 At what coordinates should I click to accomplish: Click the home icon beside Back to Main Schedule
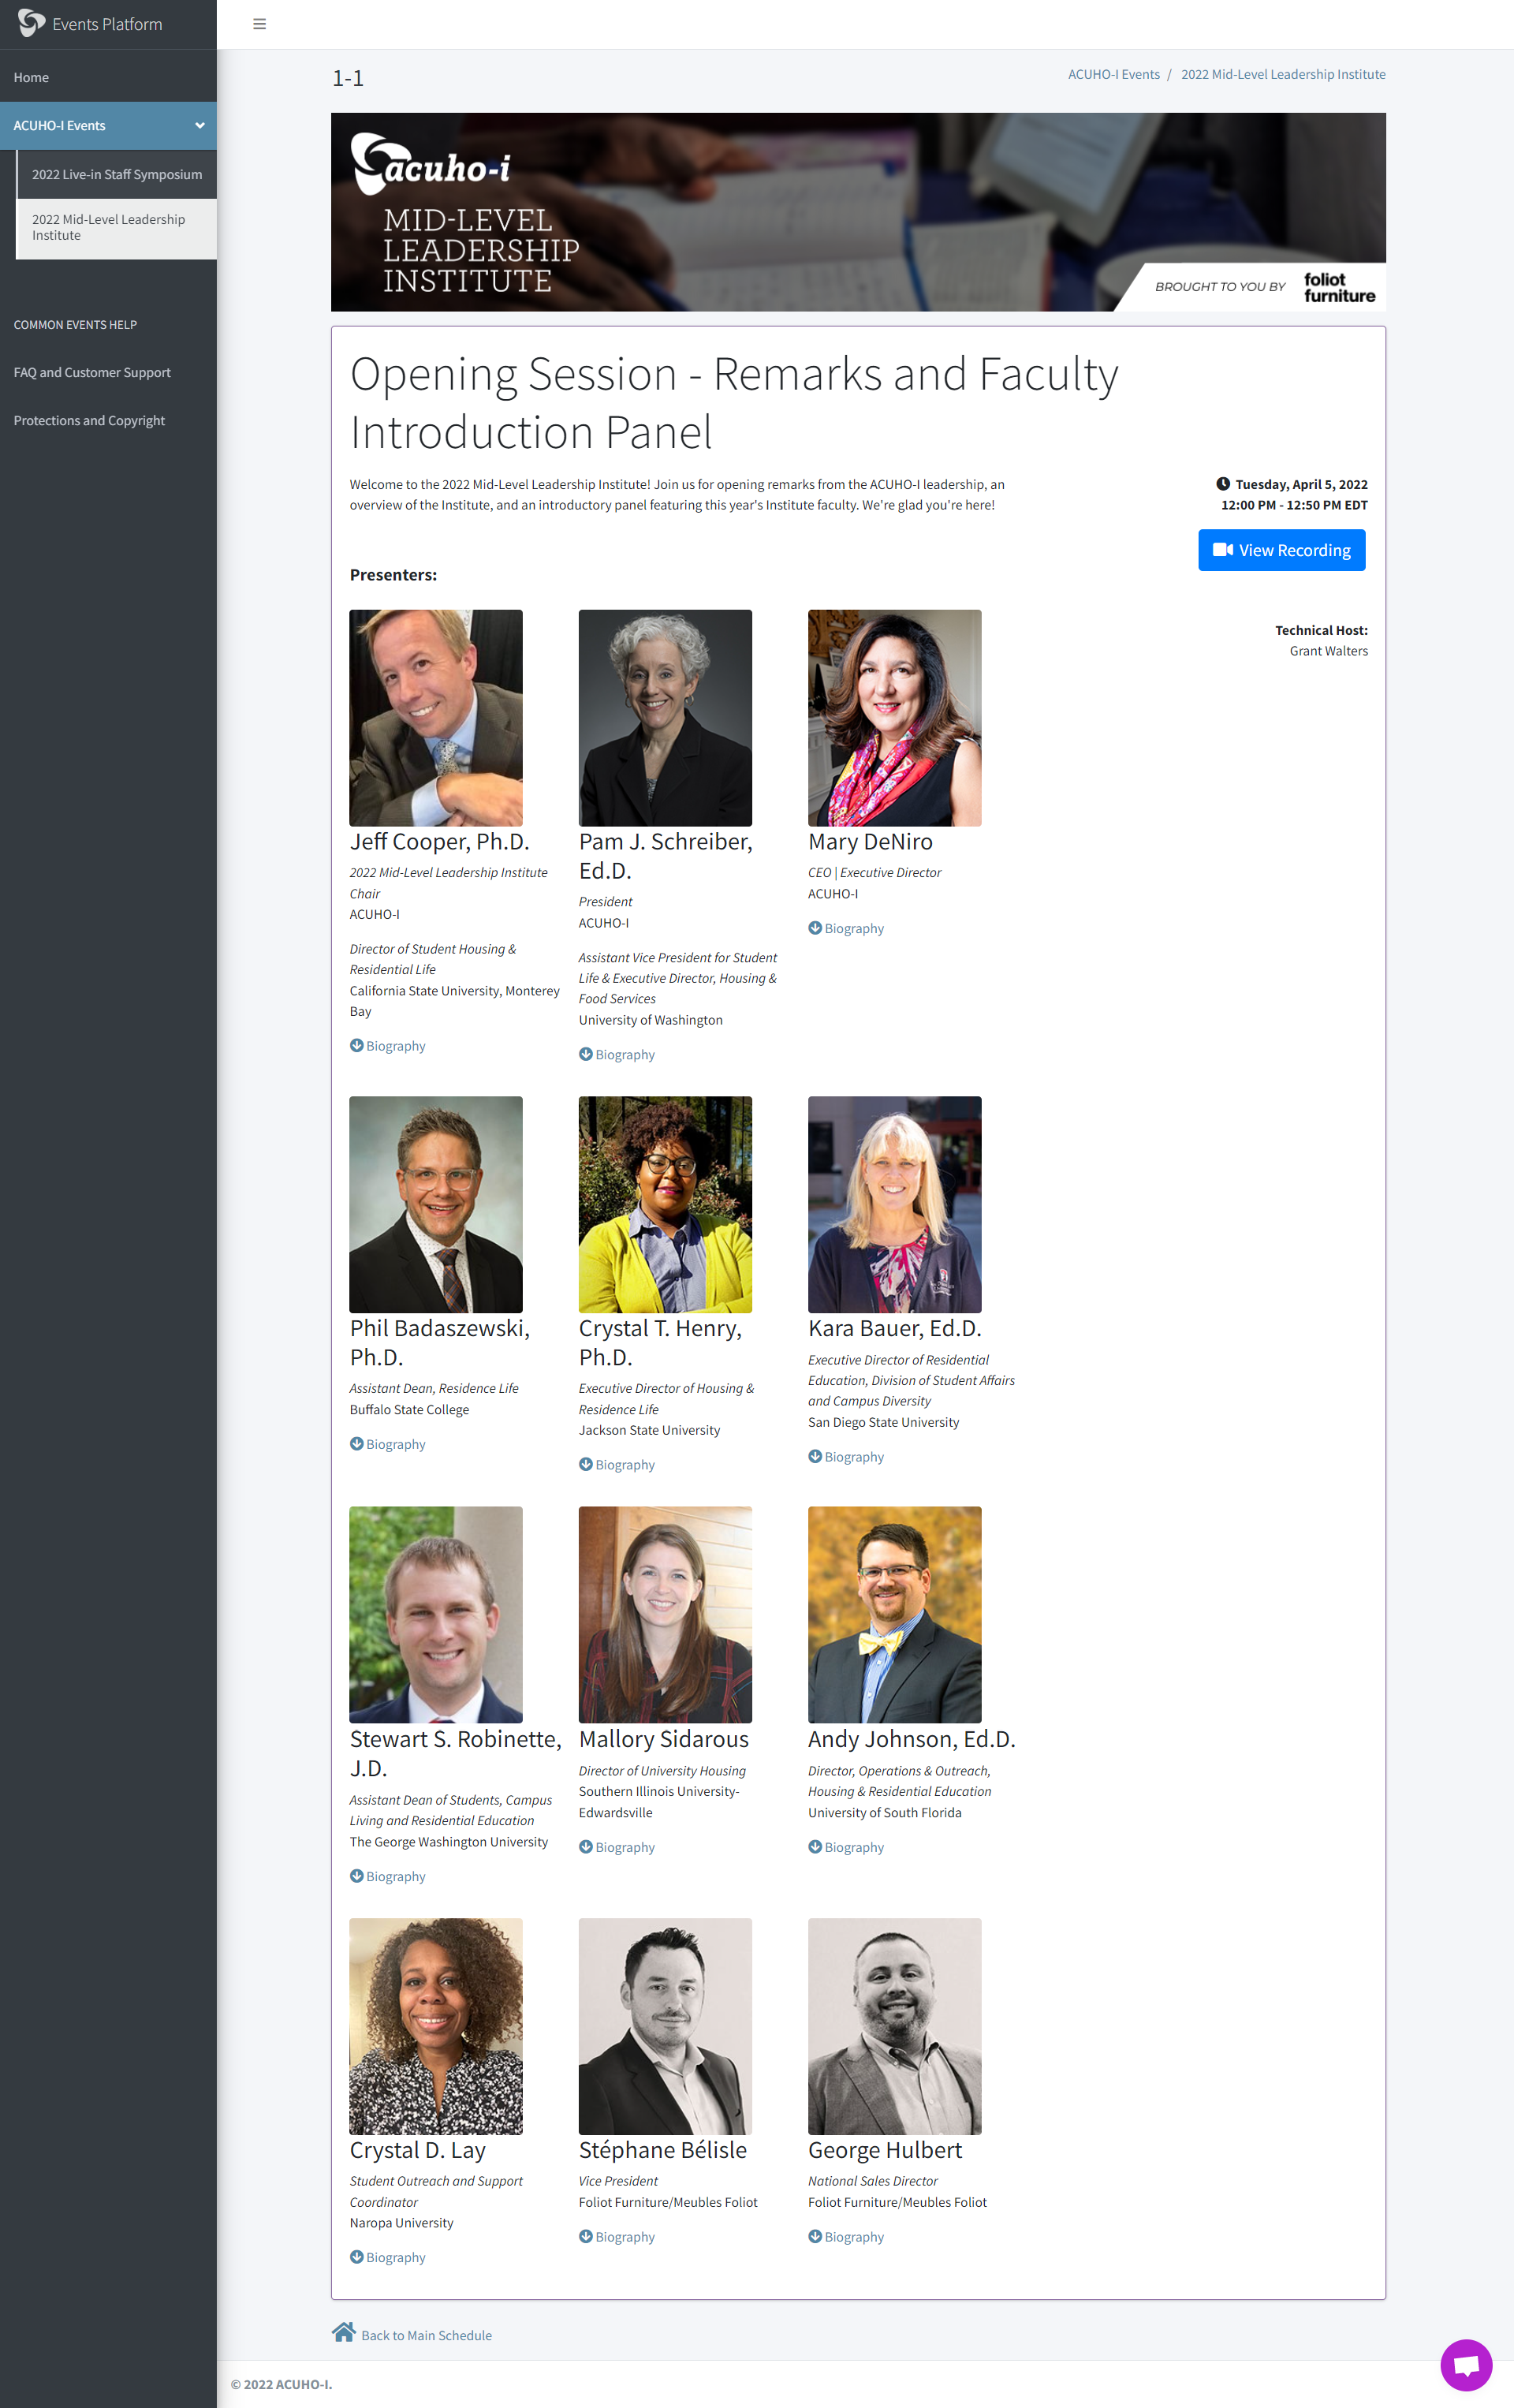pos(344,2332)
